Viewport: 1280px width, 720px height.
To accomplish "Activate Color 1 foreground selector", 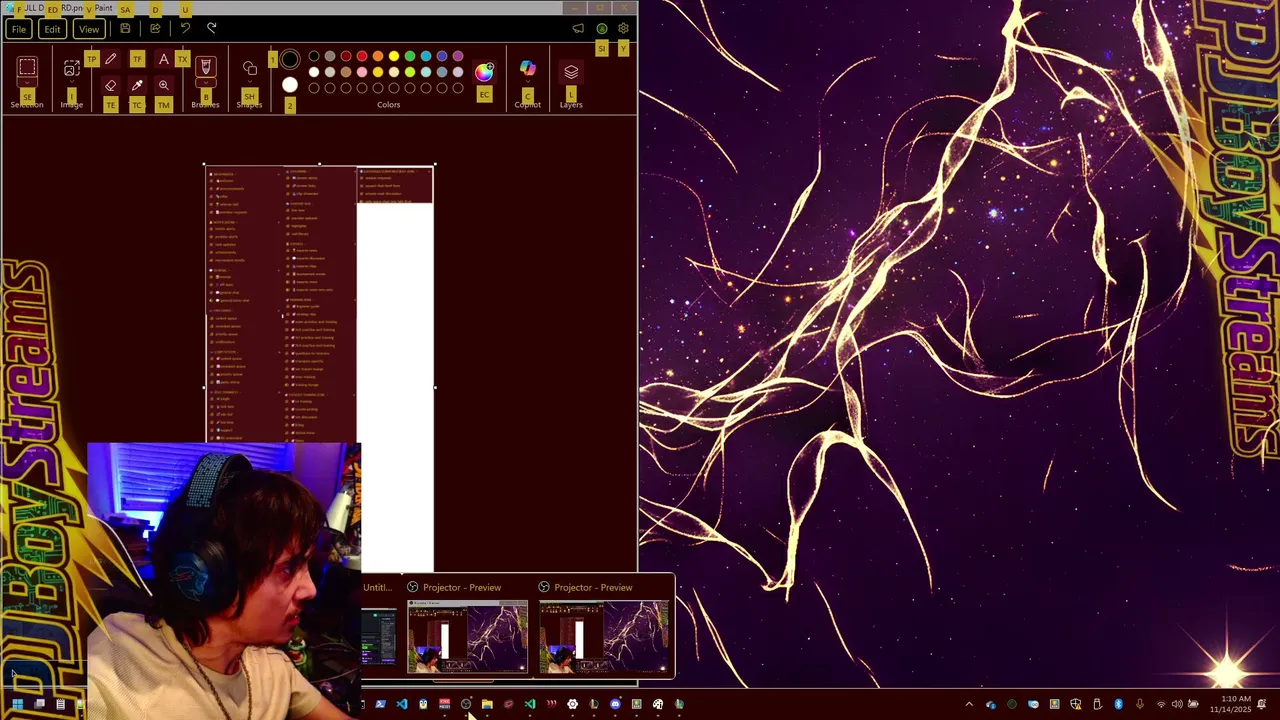I will click(x=290, y=59).
